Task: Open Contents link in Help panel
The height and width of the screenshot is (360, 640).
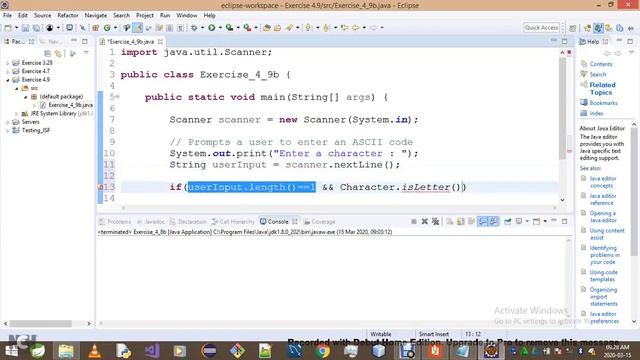Action: click(x=600, y=64)
